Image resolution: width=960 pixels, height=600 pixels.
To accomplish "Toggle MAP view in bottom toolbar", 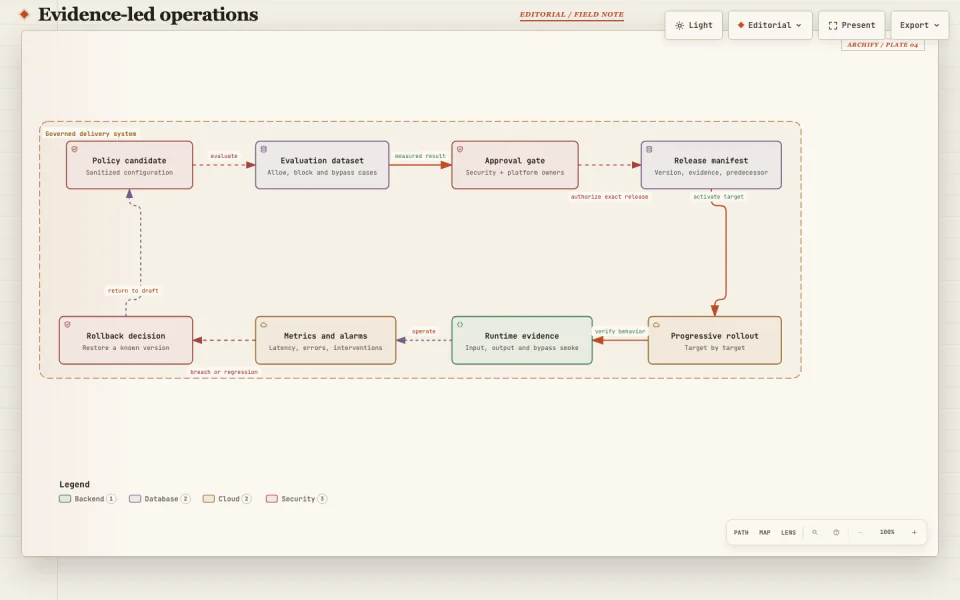I will [765, 533].
